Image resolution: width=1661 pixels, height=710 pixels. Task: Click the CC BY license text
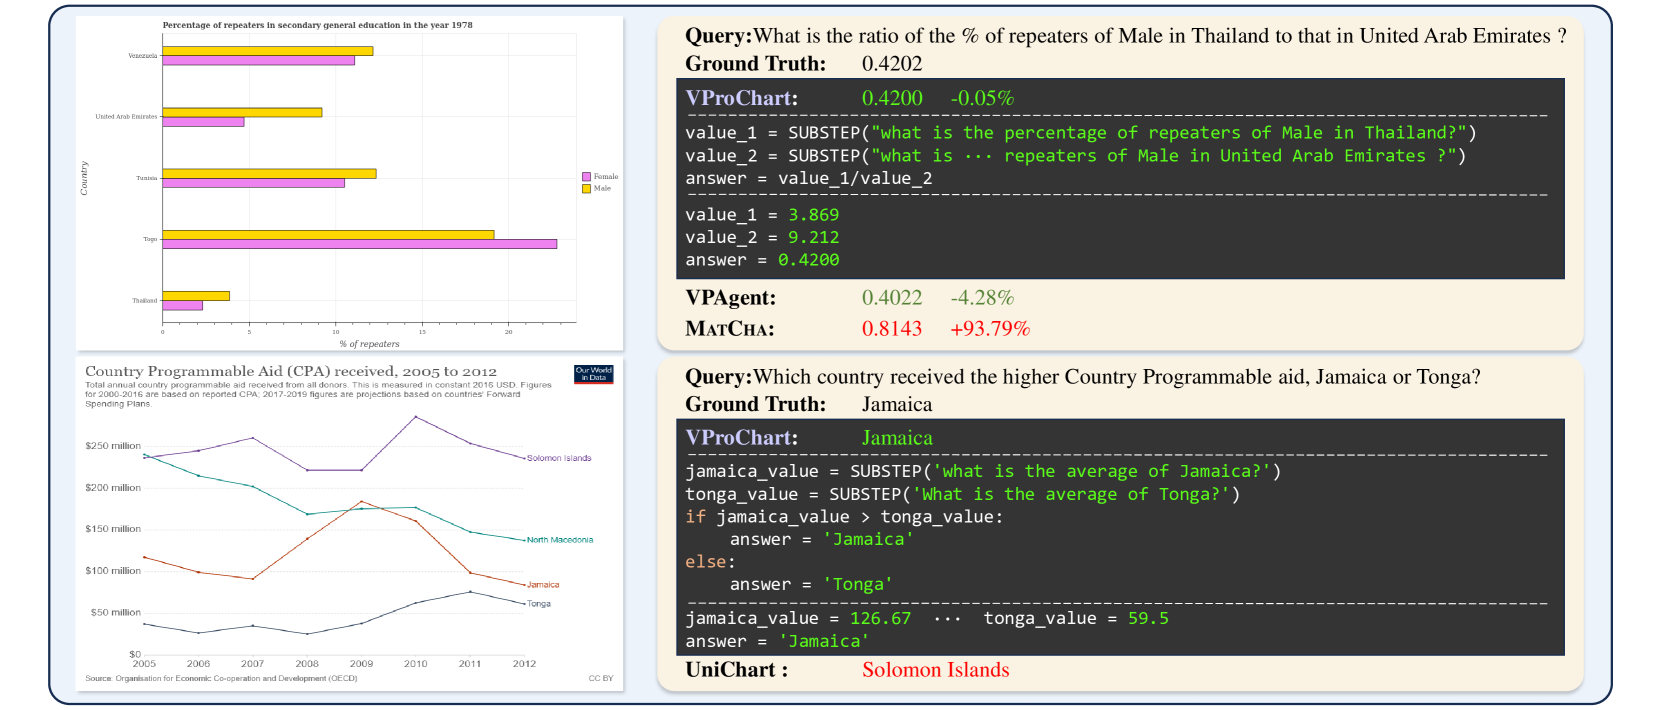click(601, 679)
